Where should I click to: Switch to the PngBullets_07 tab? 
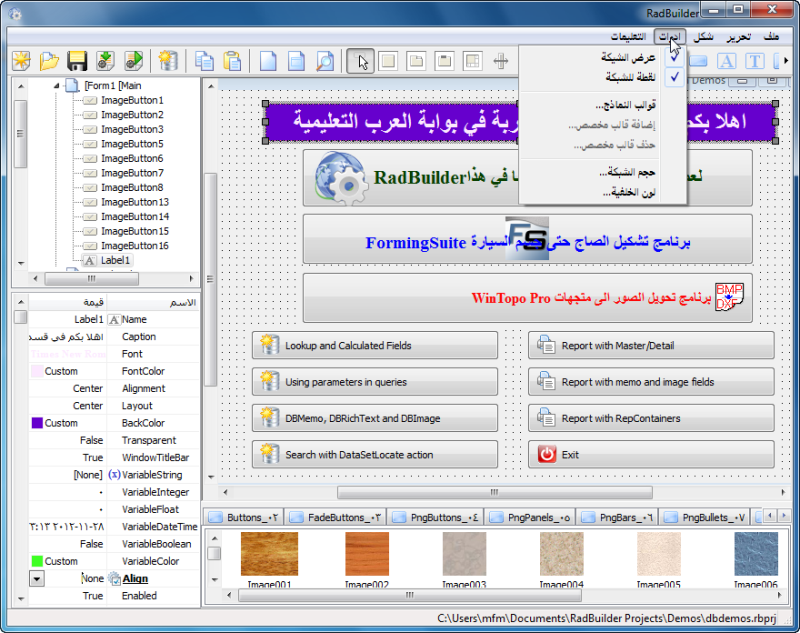pos(706,517)
